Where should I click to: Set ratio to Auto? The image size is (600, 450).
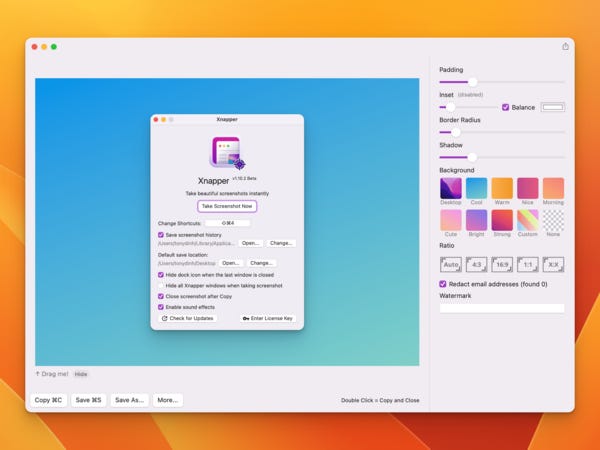coord(451,264)
